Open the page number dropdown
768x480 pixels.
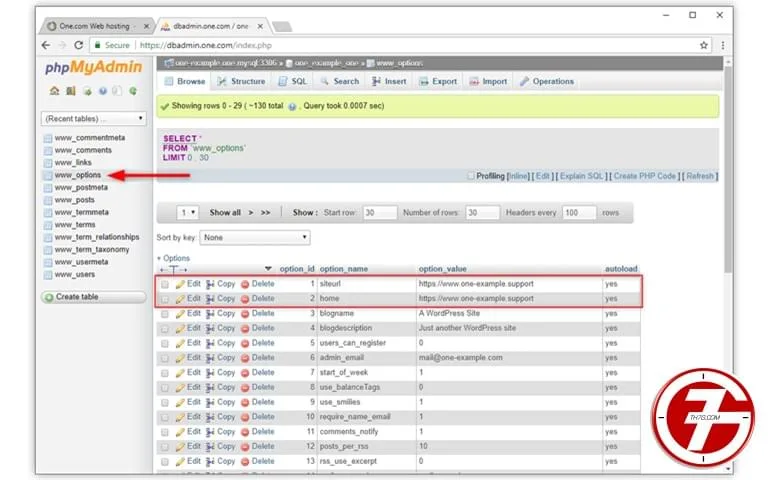[x=188, y=213]
